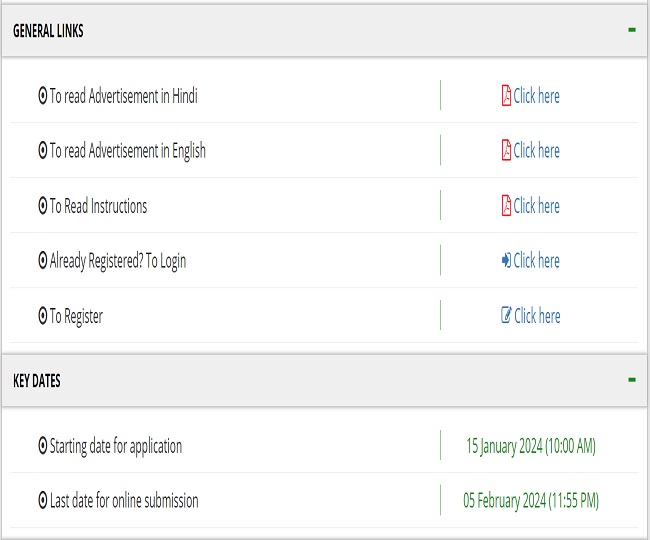The width and height of the screenshot is (650, 540).
Task: Open the 'Click here' link for instructions
Action: pyautogui.click(x=537, y=206)
